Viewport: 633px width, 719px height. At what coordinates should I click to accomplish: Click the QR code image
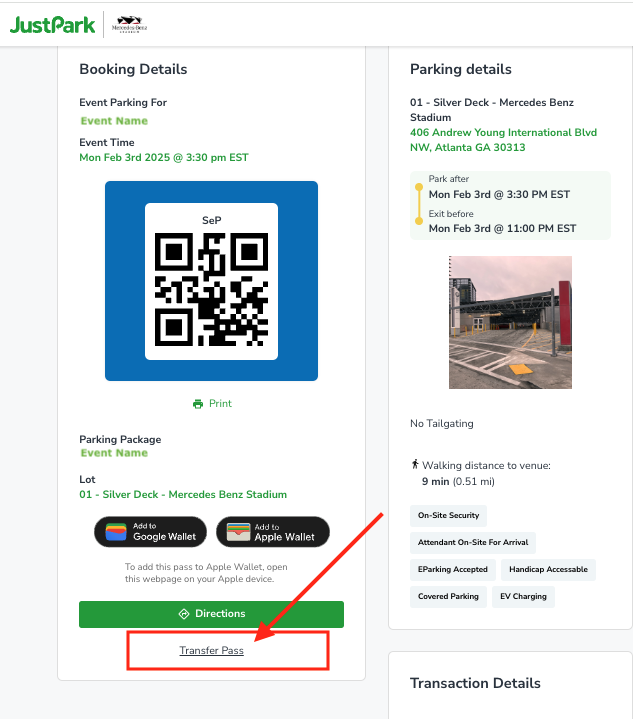coord(211,289)
